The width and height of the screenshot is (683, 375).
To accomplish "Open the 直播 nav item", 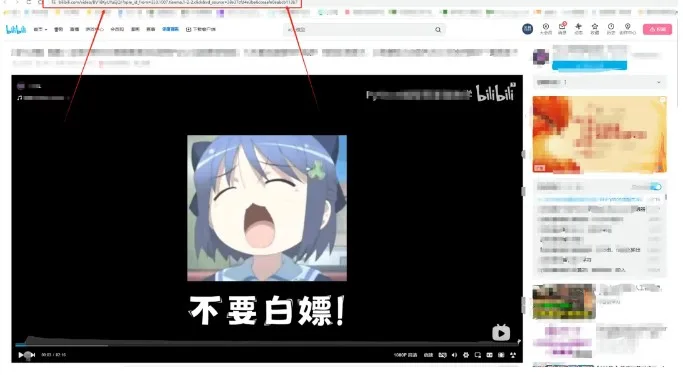I will click(74, 29).
